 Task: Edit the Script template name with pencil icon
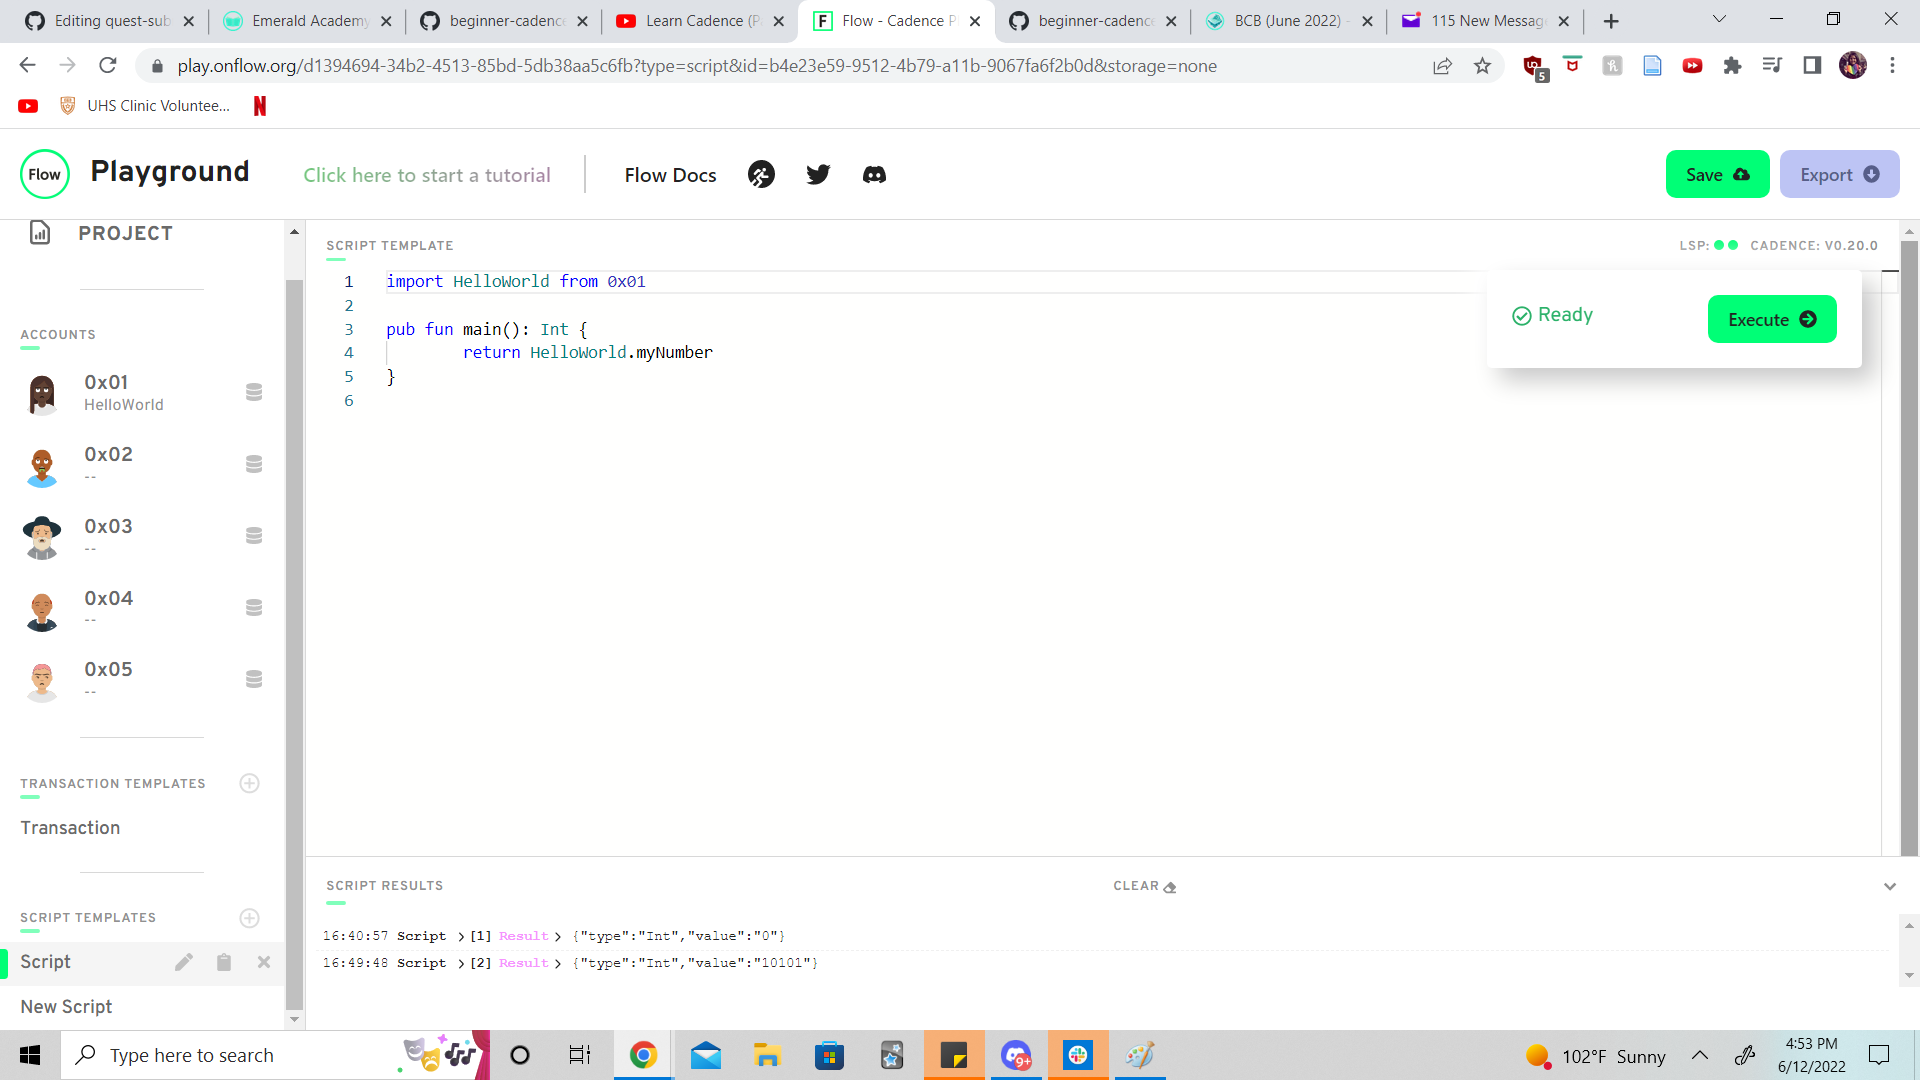click(x=184, y=961)
